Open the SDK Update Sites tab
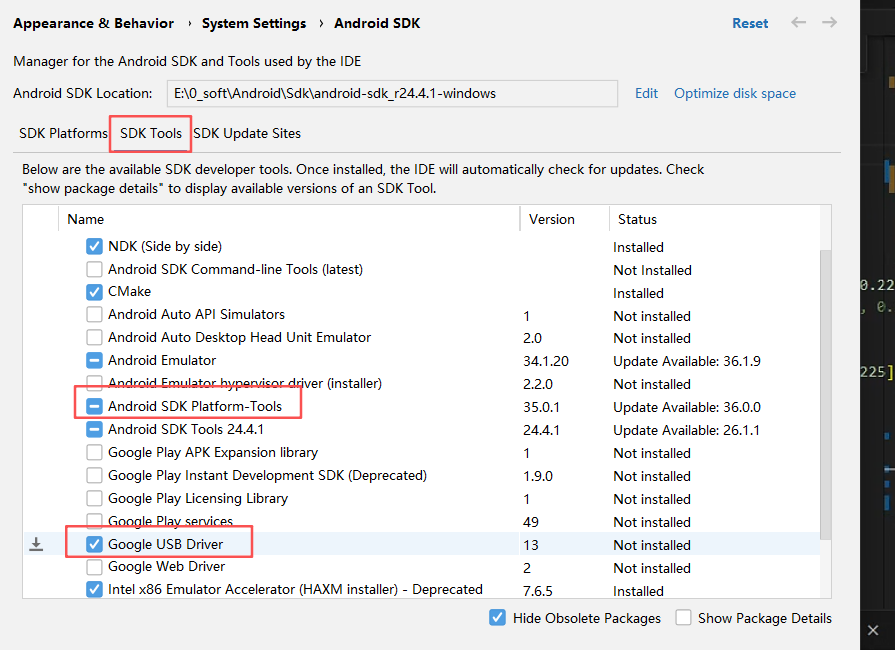The width and height of the screenshot is (895, 650). [x=247, y=133]
